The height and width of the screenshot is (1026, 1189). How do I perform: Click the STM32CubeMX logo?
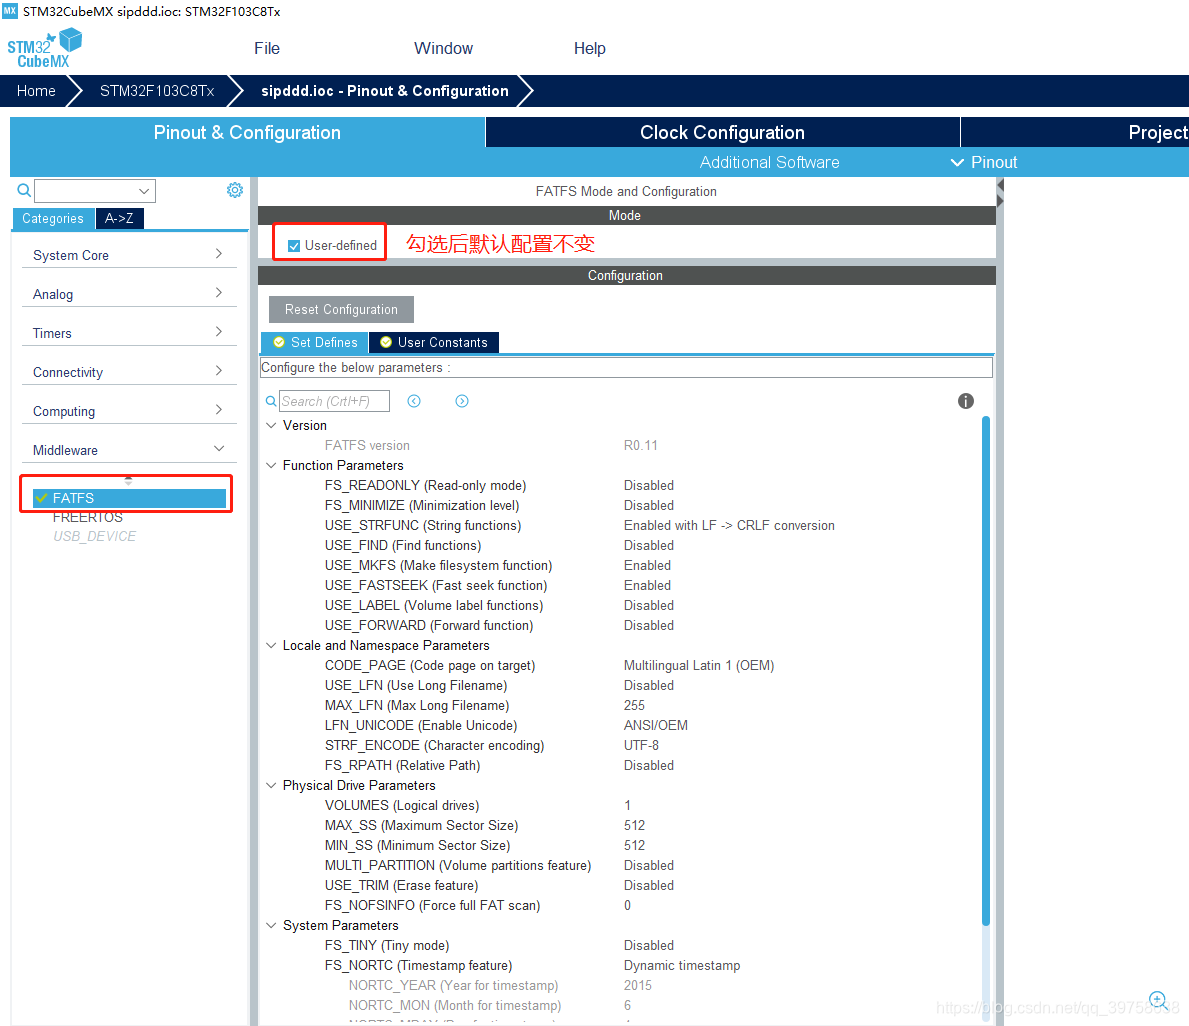tap(44, 49)
